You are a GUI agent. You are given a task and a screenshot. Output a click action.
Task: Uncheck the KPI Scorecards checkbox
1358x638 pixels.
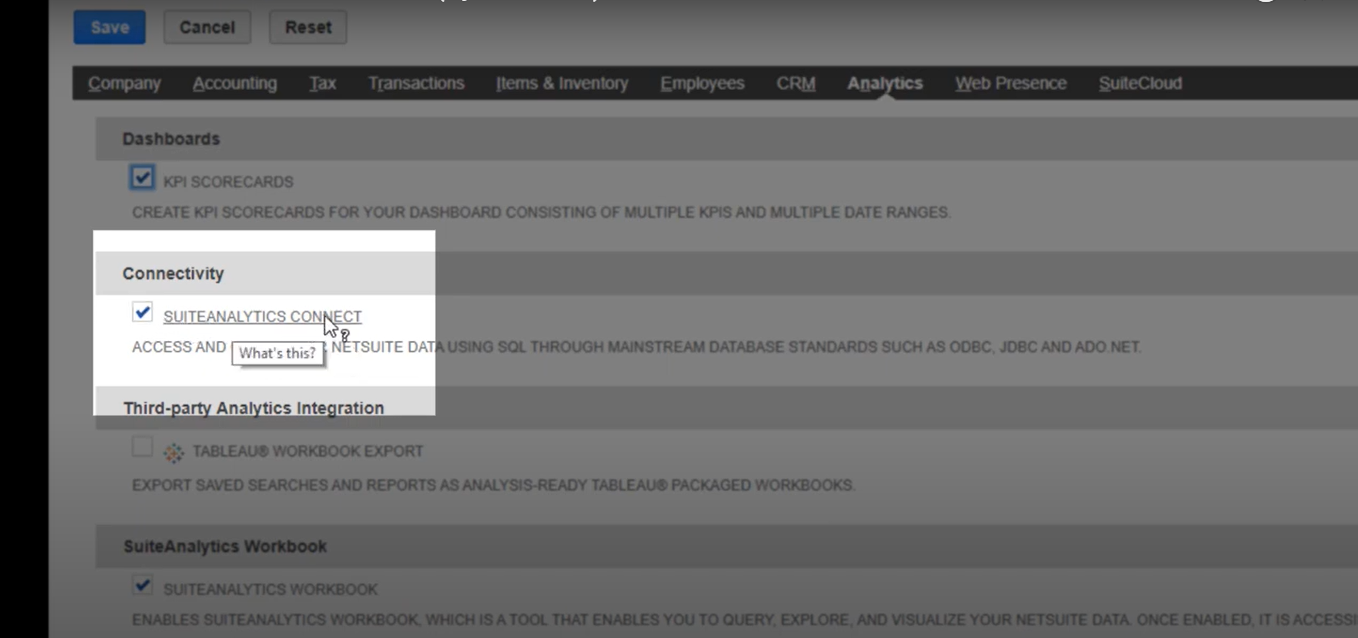(142, 178)
